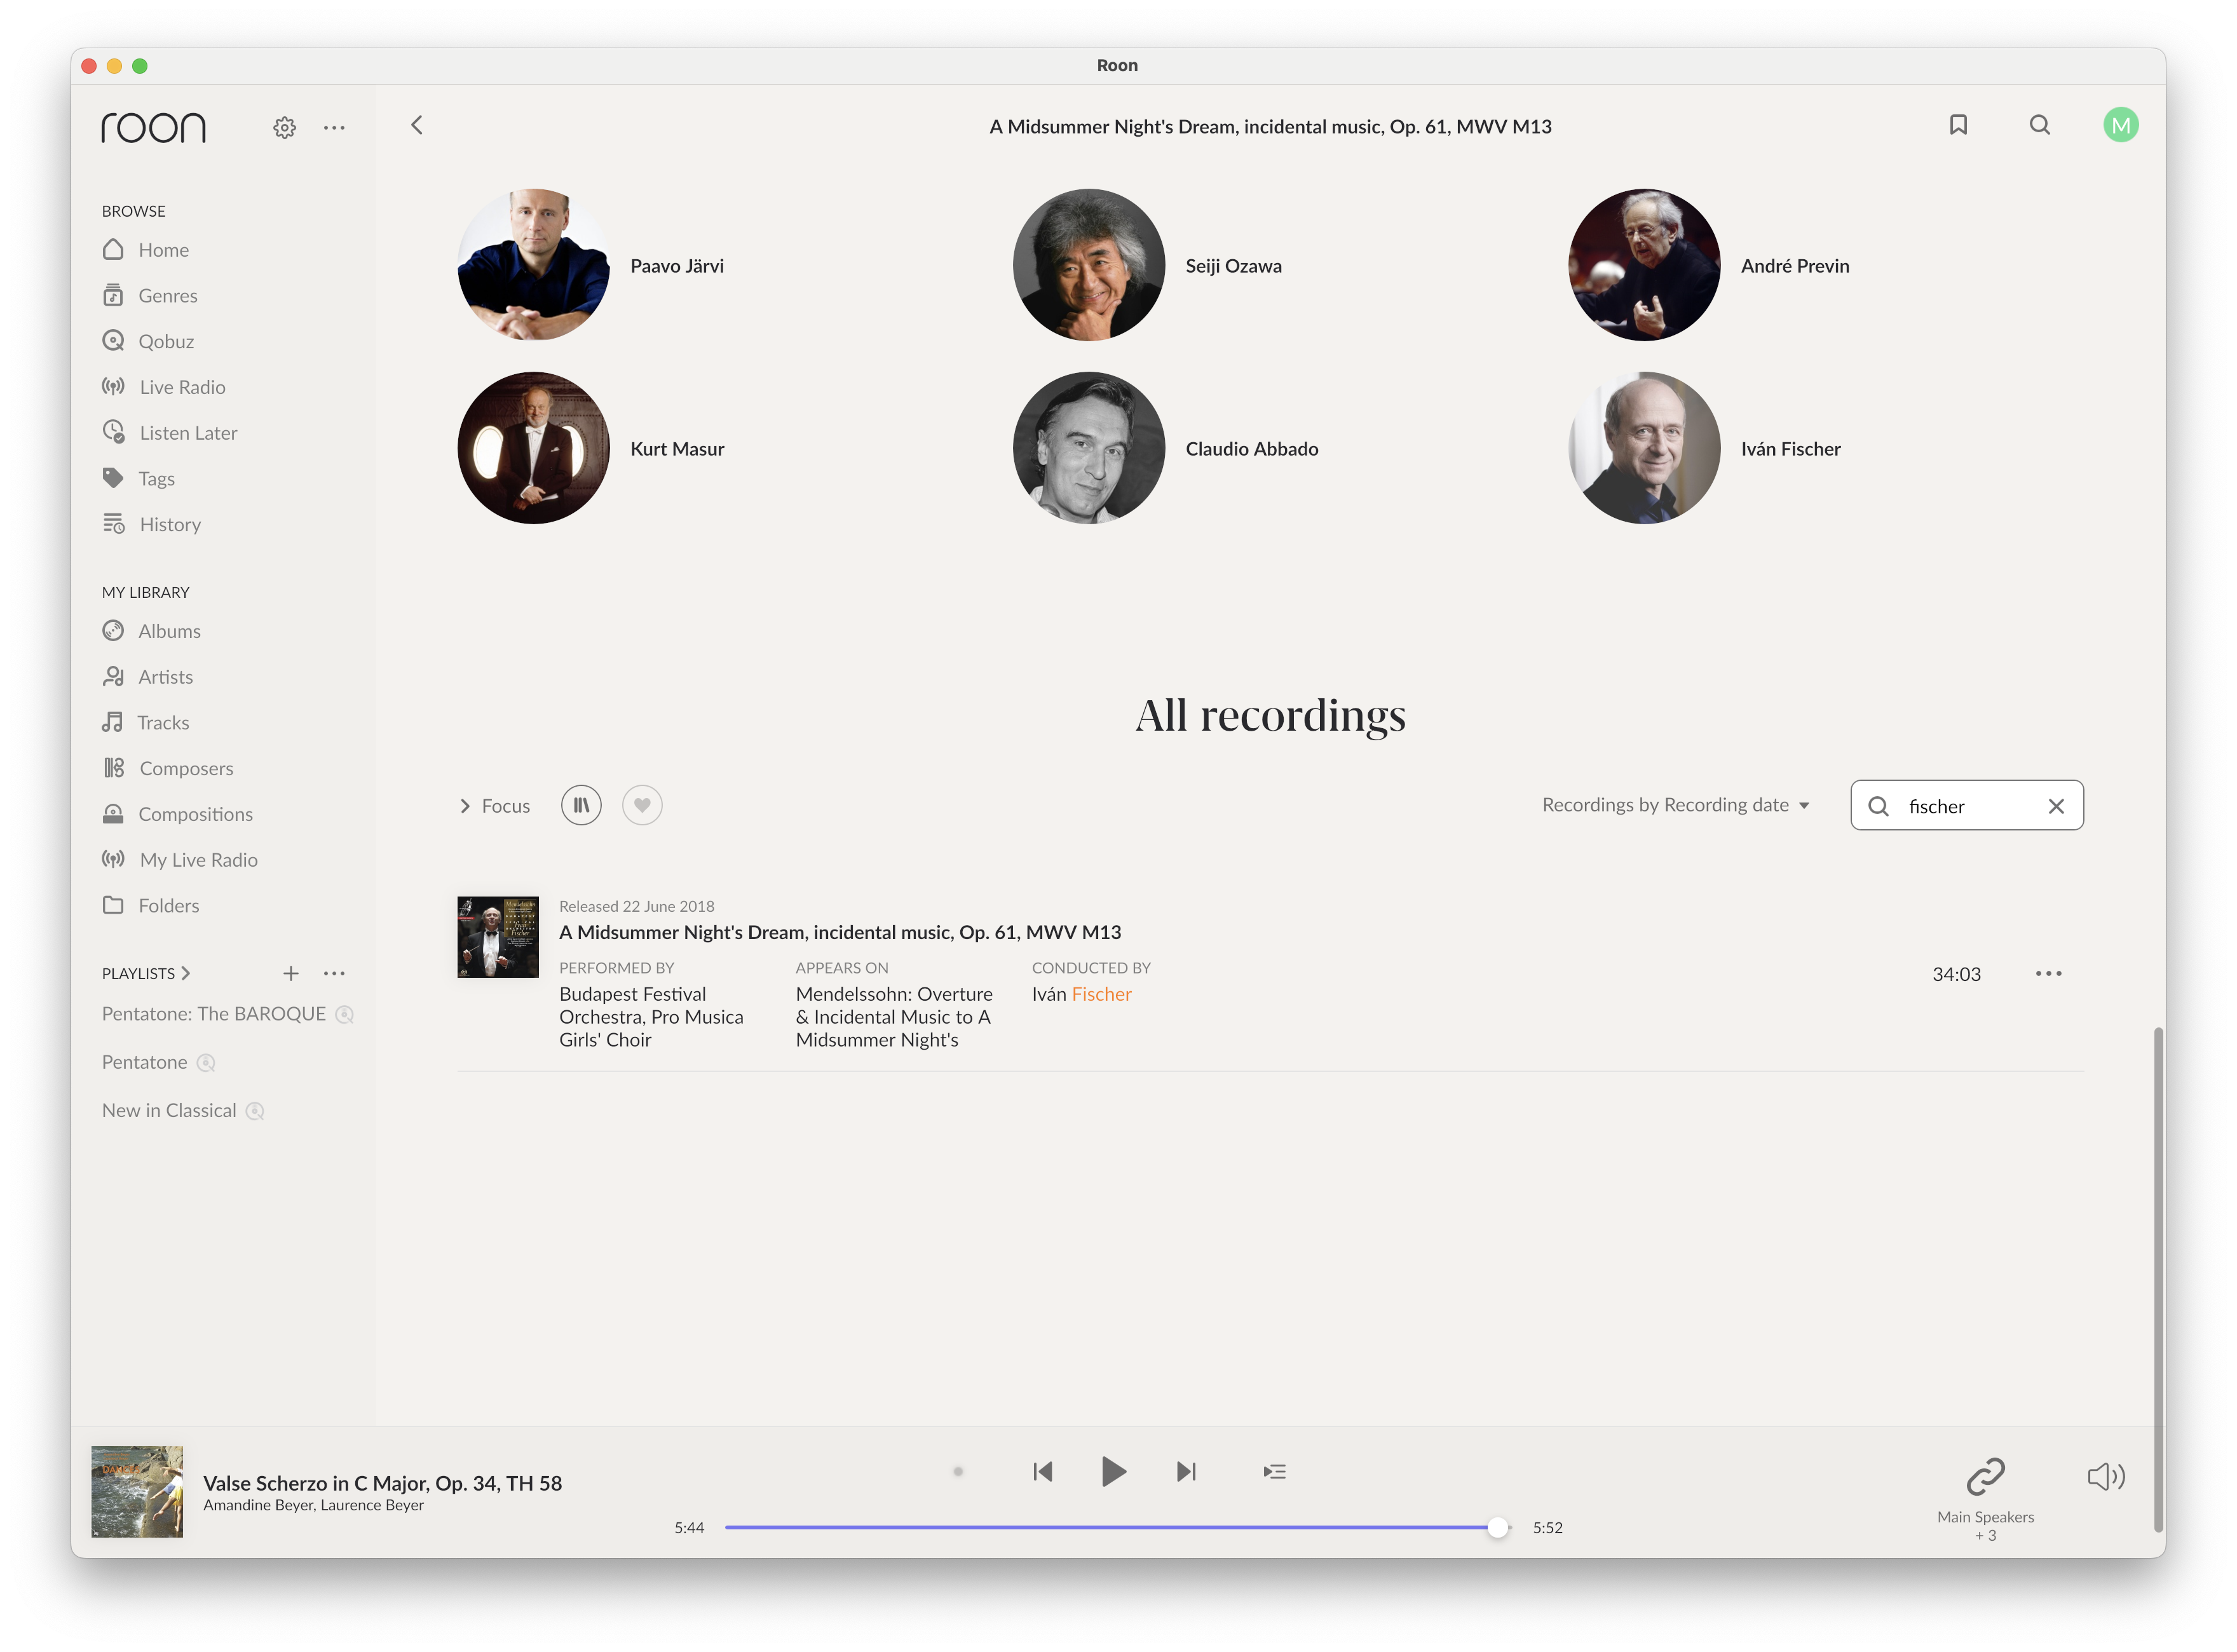
Task: Click the playback seek bar handle
Action: pos(1497,1528)
